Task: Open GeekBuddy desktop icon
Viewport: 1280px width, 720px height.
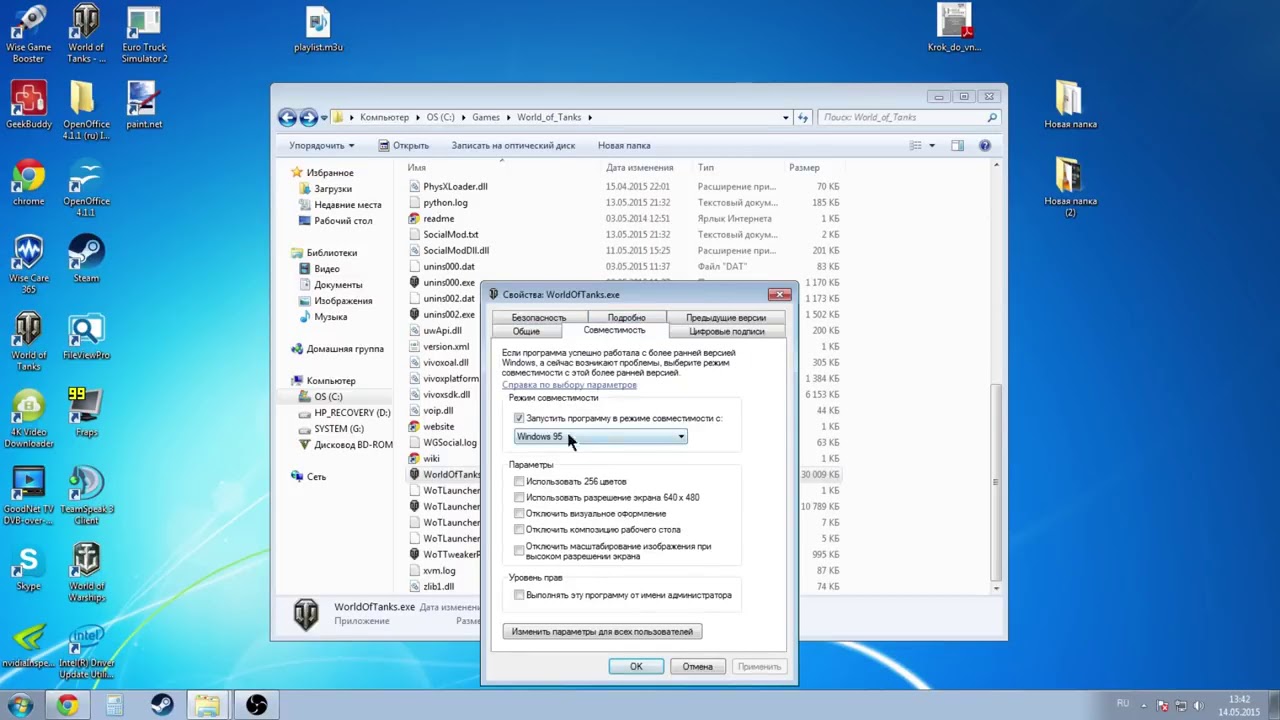Action: (28, 106)
